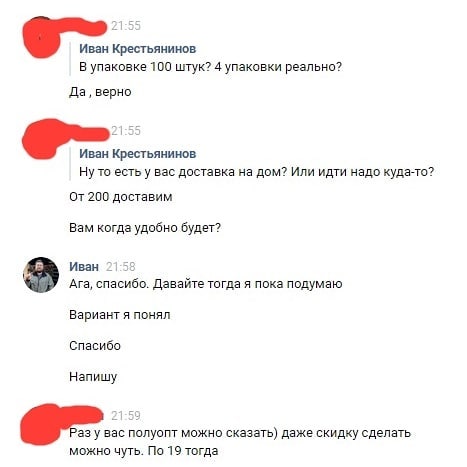The height and width of the screenshot is (467, 467).
Task: Select the message 'Вариант я понял'
Action: pyautogui.click(x=120, y=315)
